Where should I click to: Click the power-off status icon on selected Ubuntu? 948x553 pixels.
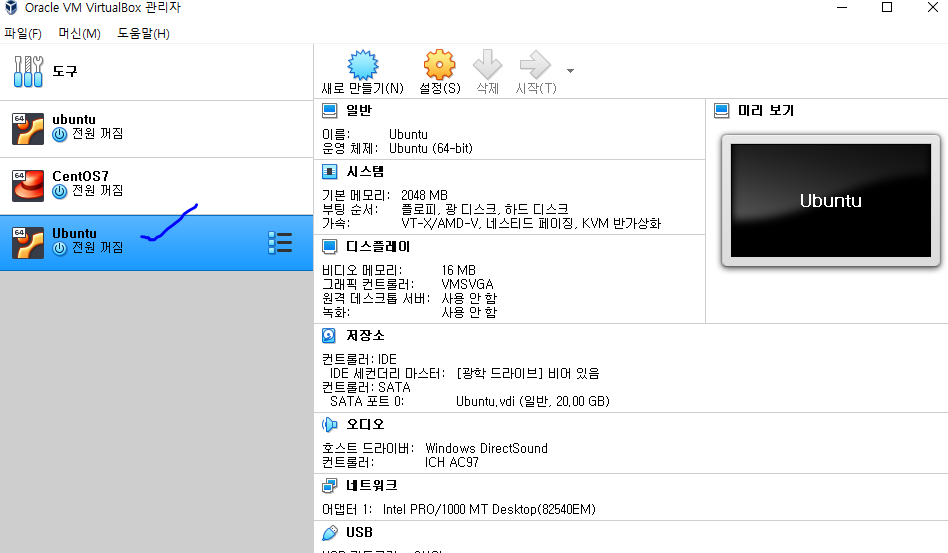click(59, 248)
